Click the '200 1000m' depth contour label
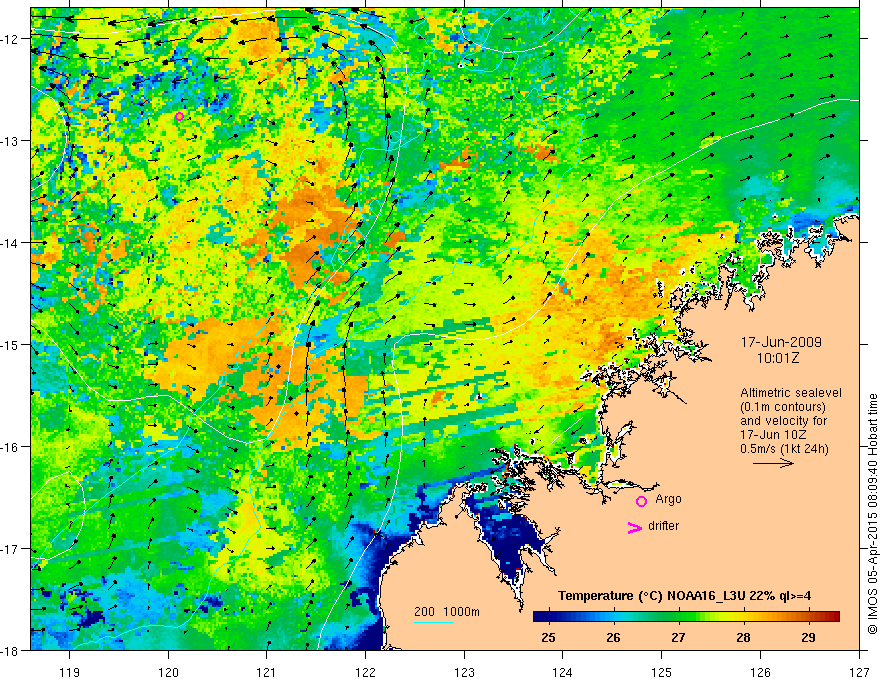 [x=447, y=612]
